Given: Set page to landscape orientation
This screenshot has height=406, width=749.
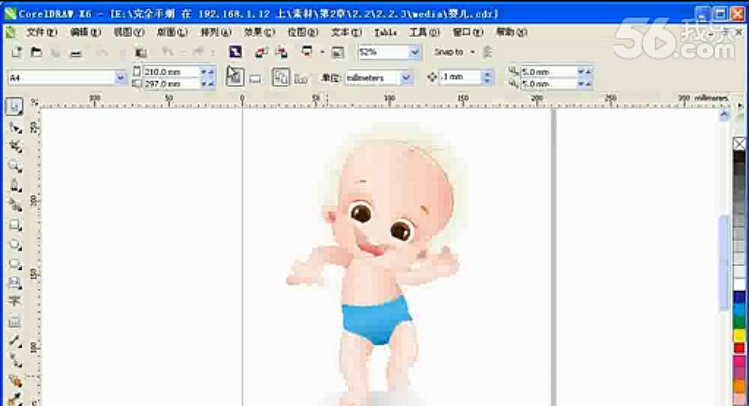Looking at the screenshot, I should coord(255,78).
